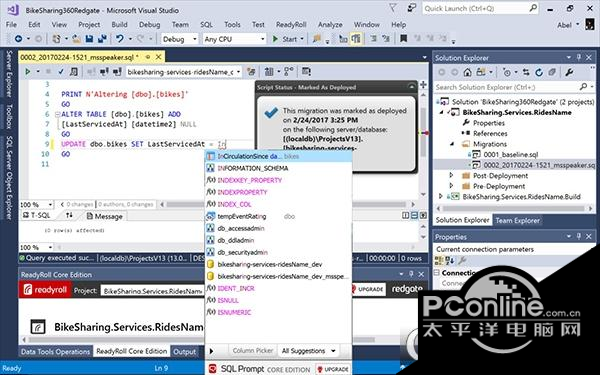Select INFORMATION_SCHEMA suggestion
This screenshot has height=375, width=600.
point(279,168)
